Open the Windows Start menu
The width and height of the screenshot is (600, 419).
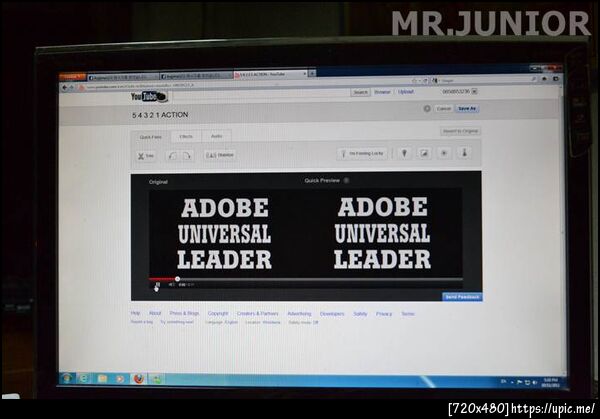pyautogui.click(x=67, y=378)
